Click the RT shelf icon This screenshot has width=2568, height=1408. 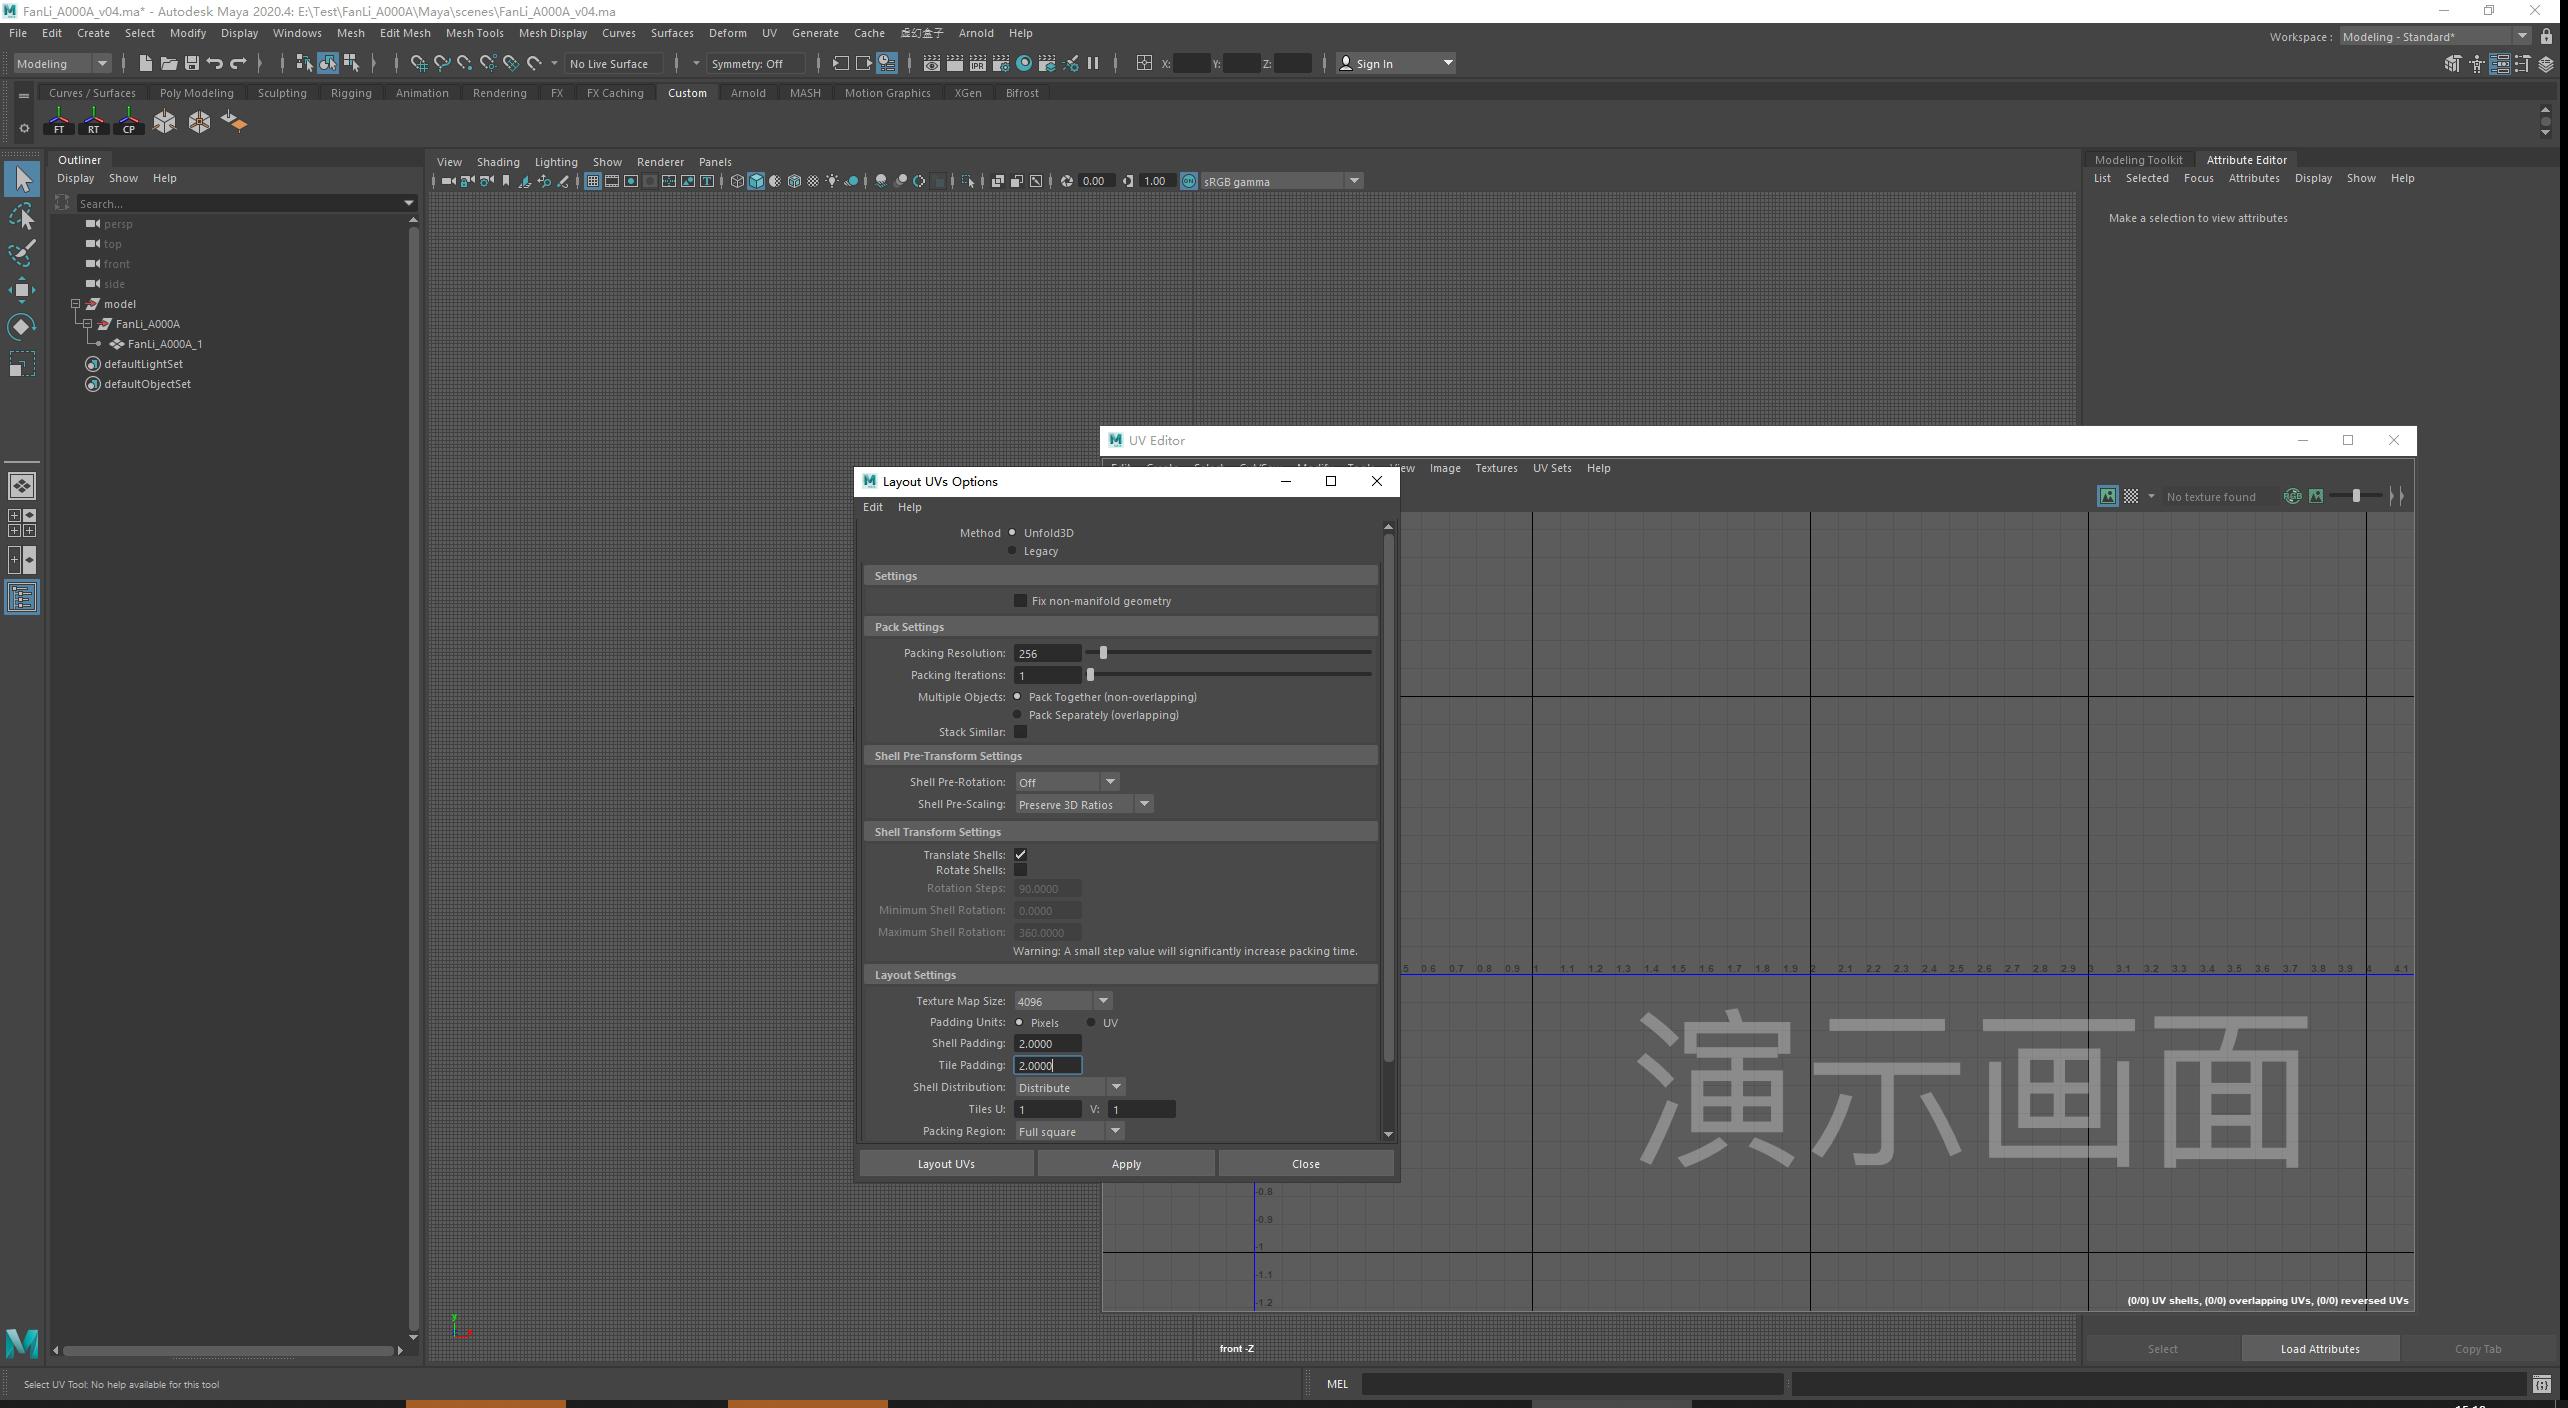(93, 122)
